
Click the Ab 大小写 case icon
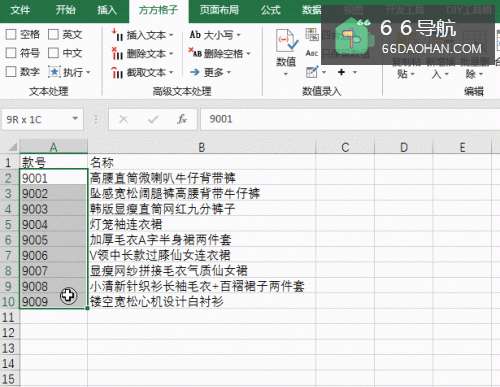coord(195,34)
